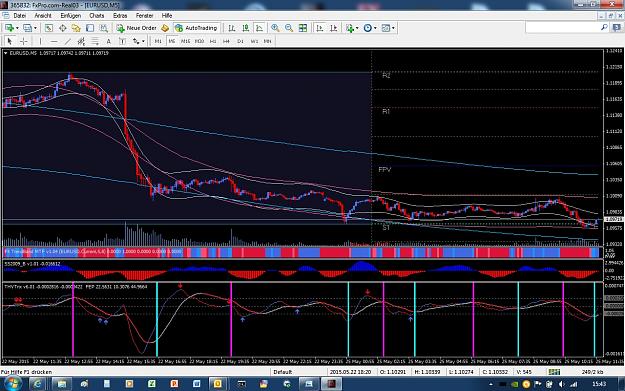
Task: Switch to candlestick chart mode
Action: point(246,28)
